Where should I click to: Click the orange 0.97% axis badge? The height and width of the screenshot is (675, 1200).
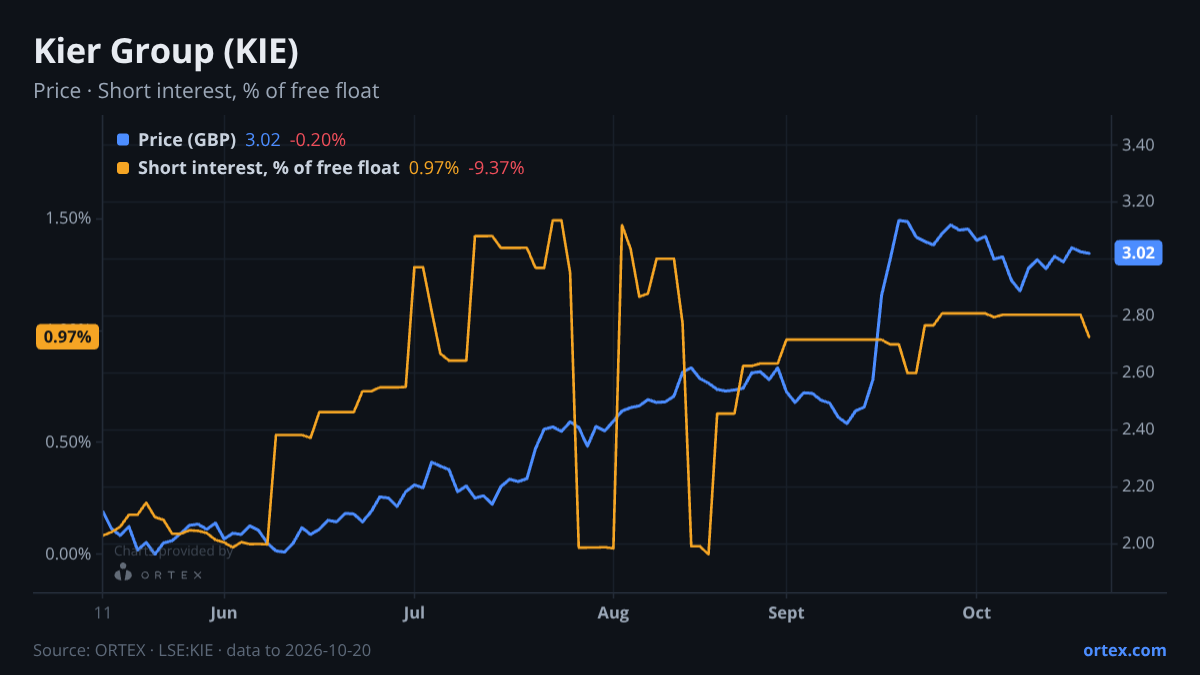point(68,337)
